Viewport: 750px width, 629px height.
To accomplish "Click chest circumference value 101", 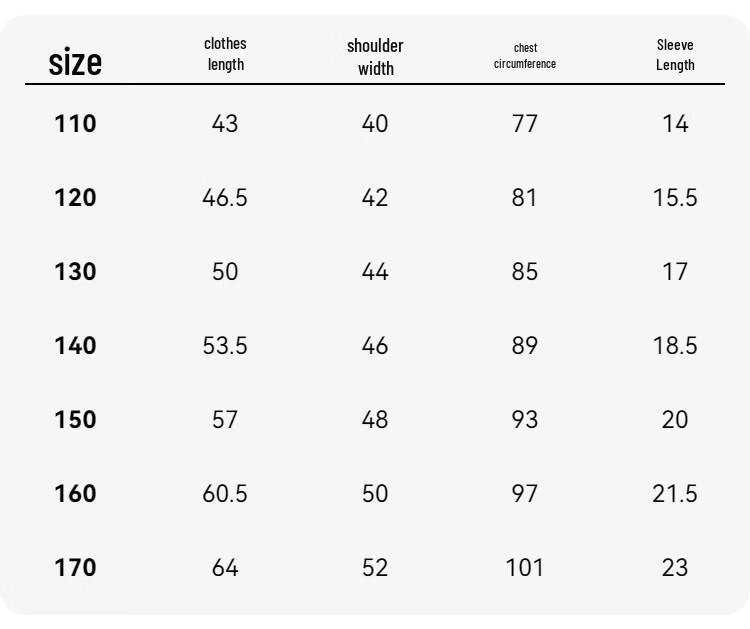I will click(525, 568).
